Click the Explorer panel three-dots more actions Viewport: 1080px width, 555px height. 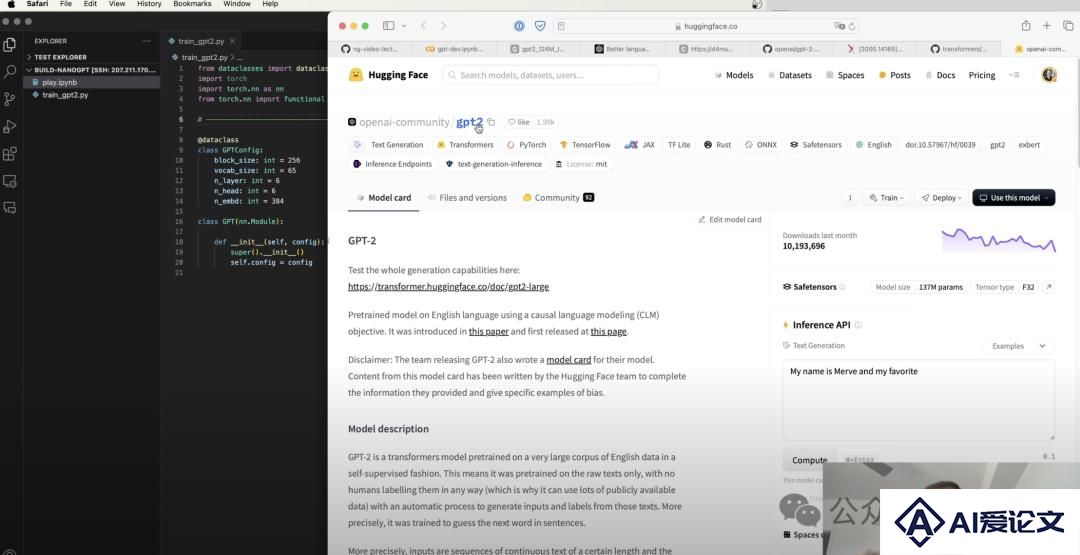(x=147, y=41)
